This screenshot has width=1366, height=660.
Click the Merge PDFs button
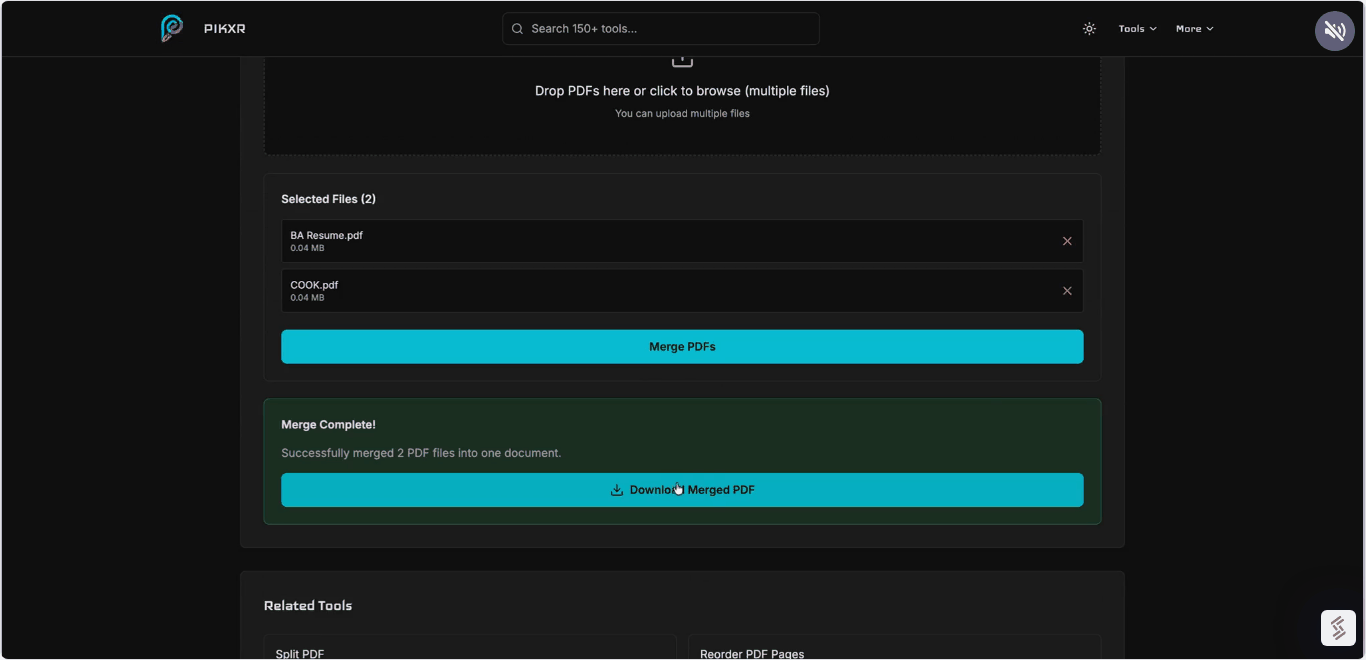point(682,346)
